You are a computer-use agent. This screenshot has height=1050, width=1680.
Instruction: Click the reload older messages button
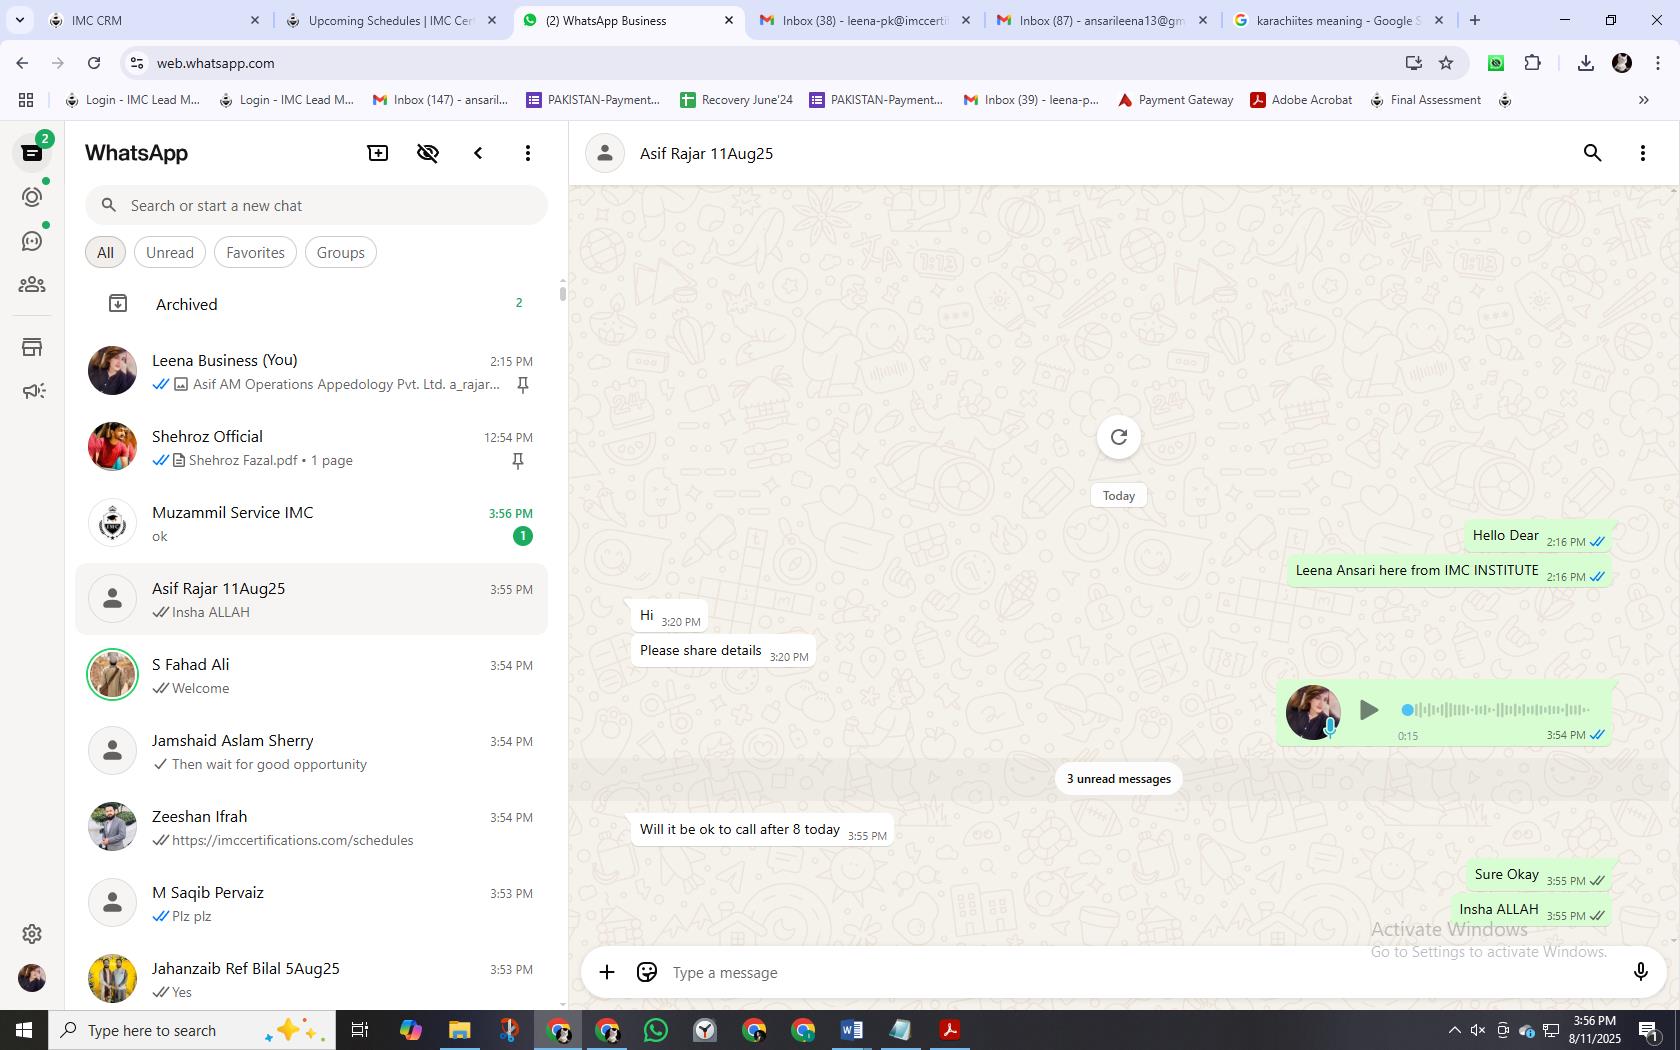1119,437
